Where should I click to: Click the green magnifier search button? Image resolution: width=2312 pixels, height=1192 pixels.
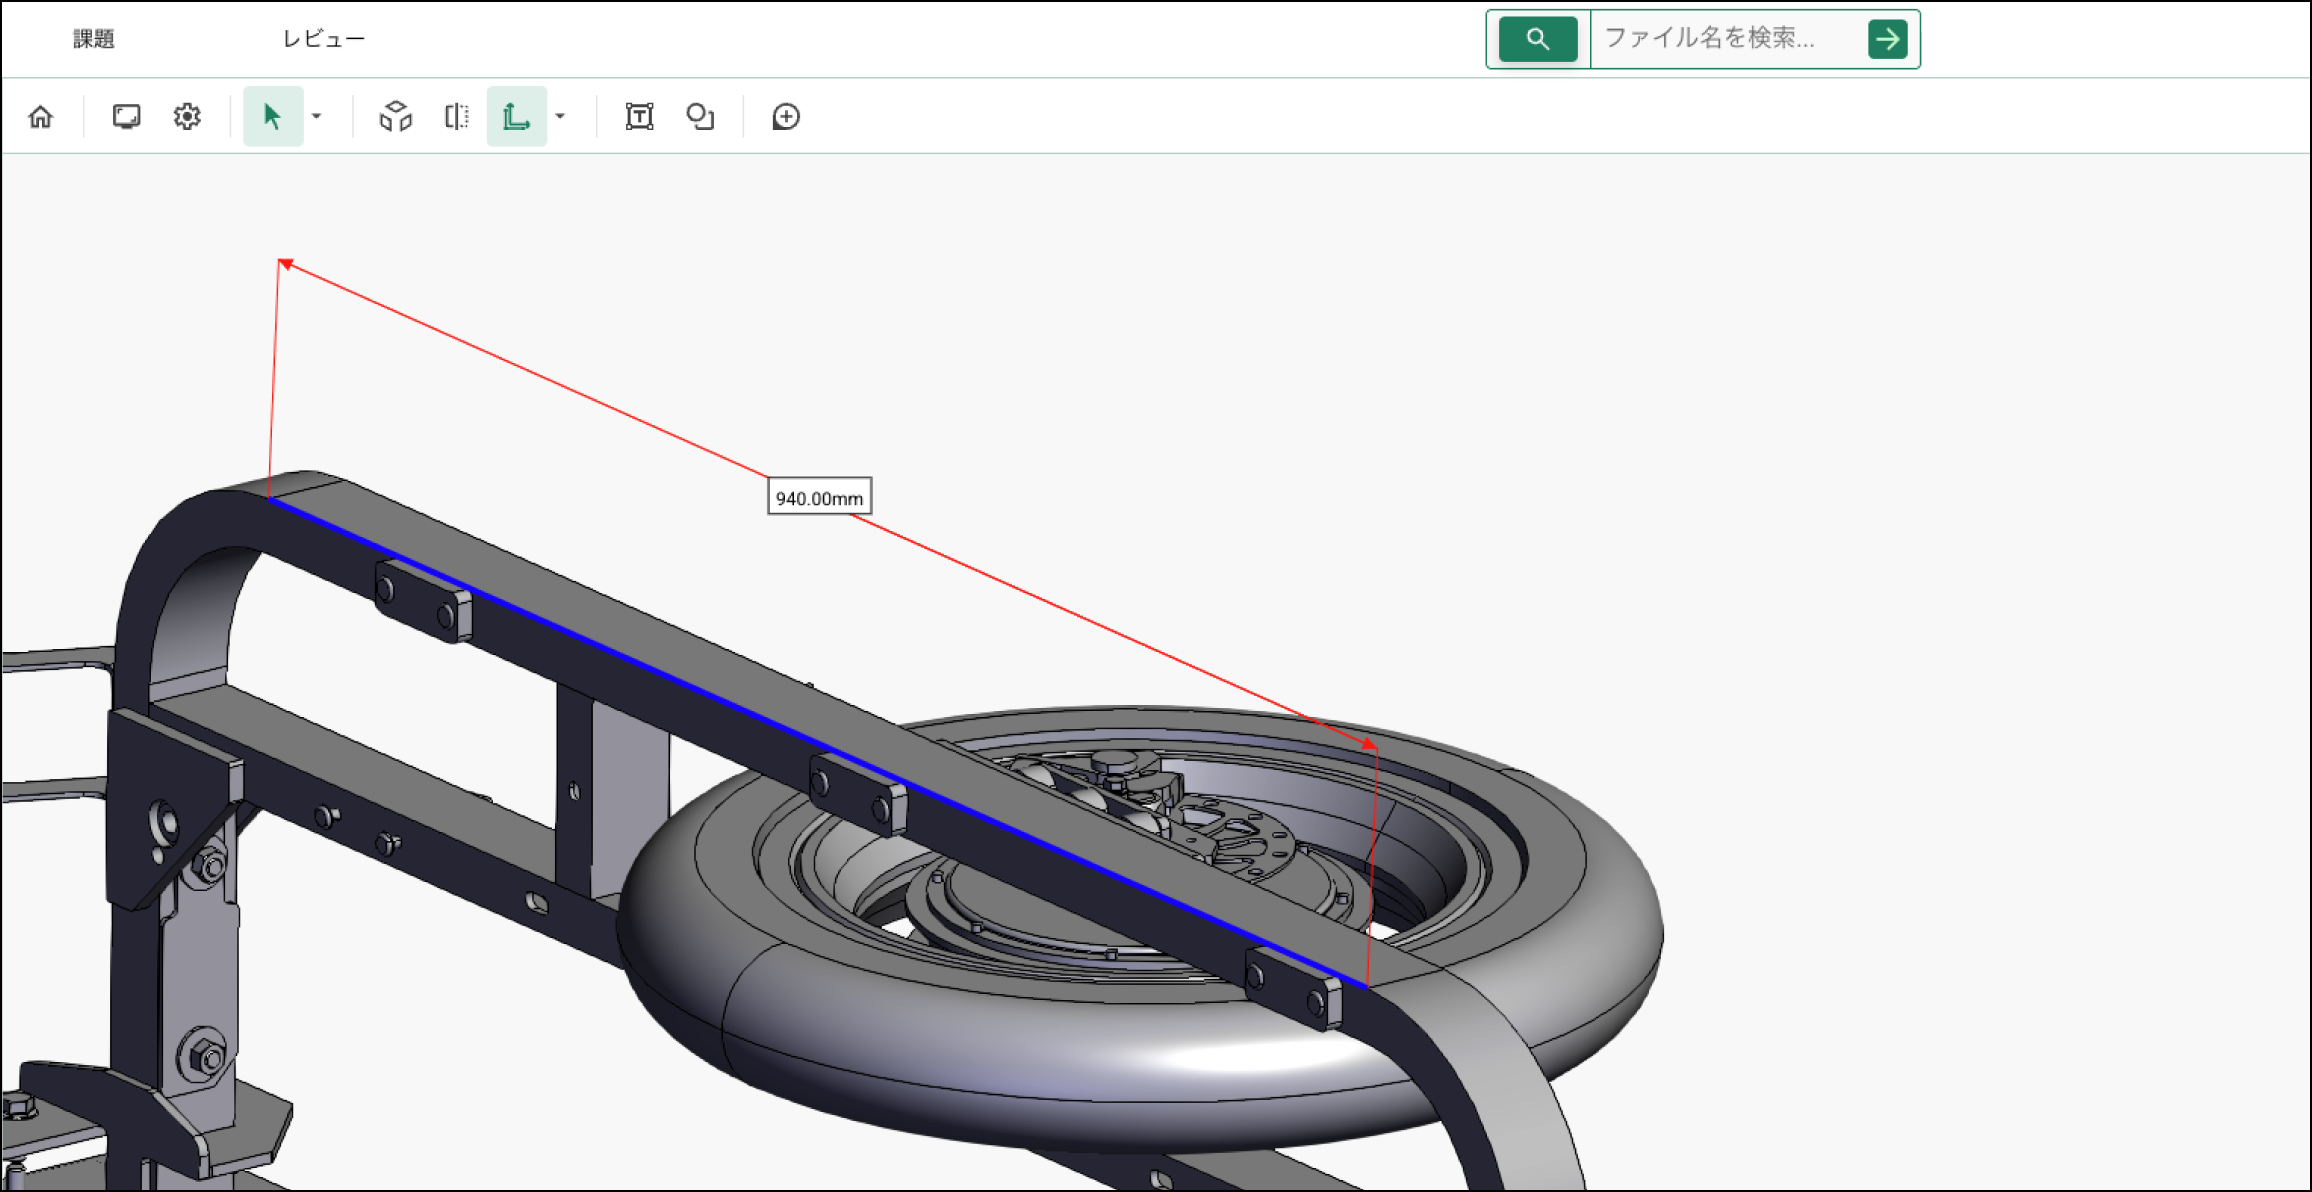(x=1537, y=39)
